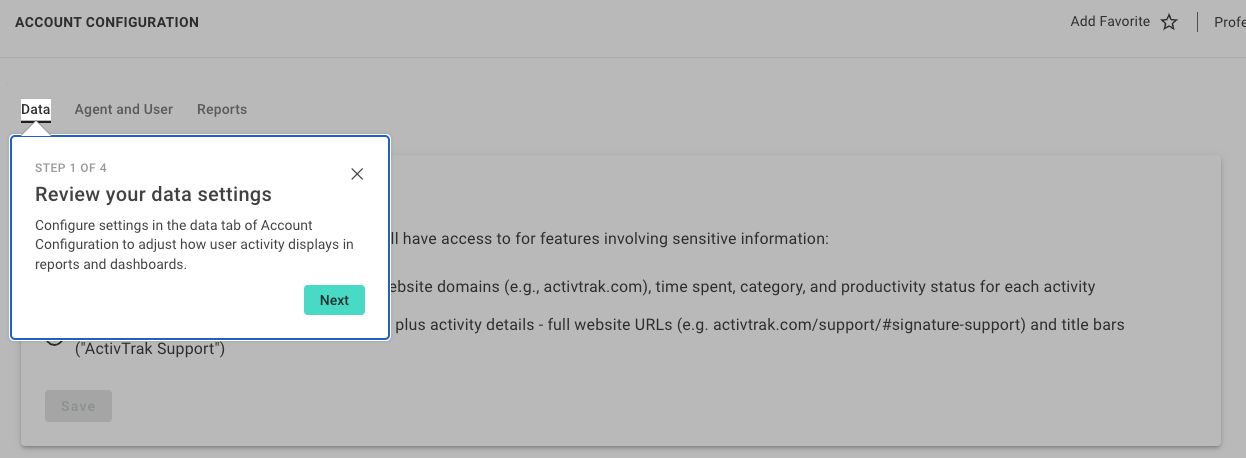Choose the option mentioning time spent and category
1246x458 pixels.
(x=742, y=287)
